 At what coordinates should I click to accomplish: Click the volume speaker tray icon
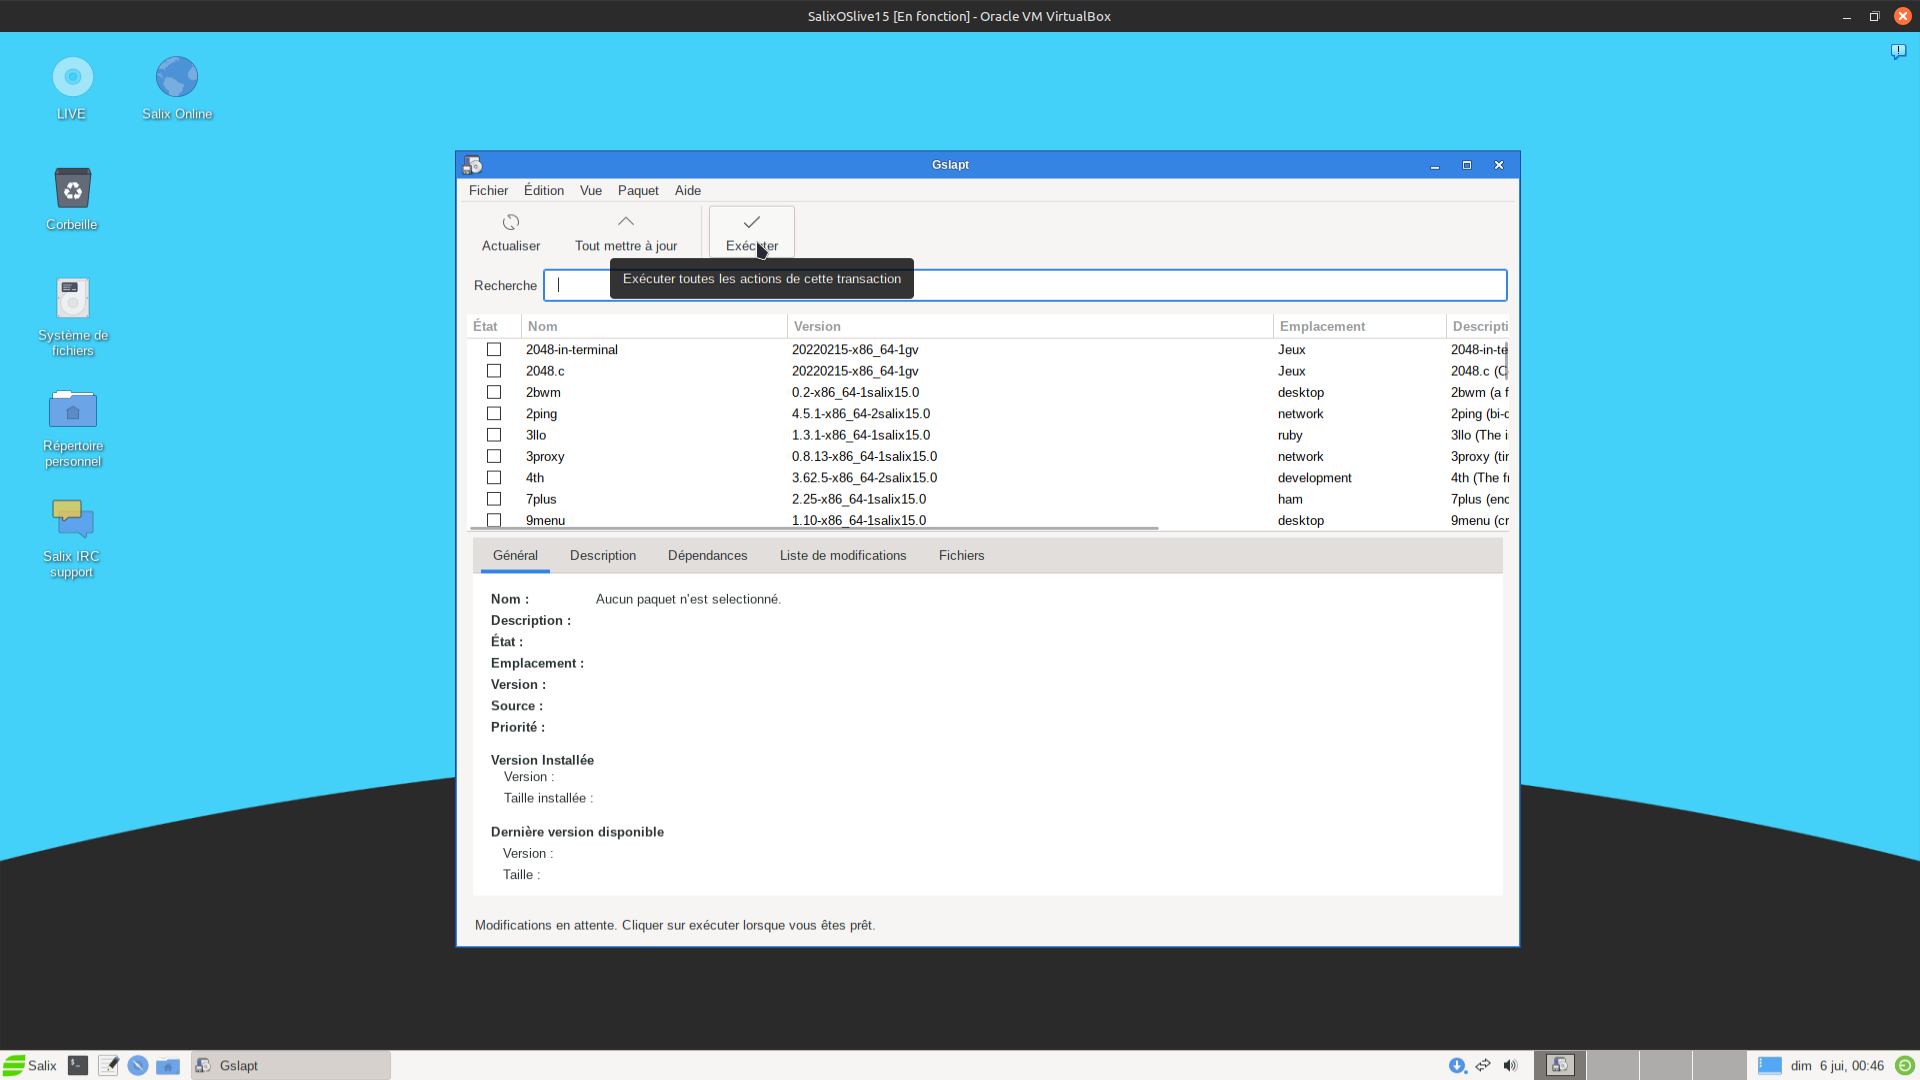tap(1510, 1065)
